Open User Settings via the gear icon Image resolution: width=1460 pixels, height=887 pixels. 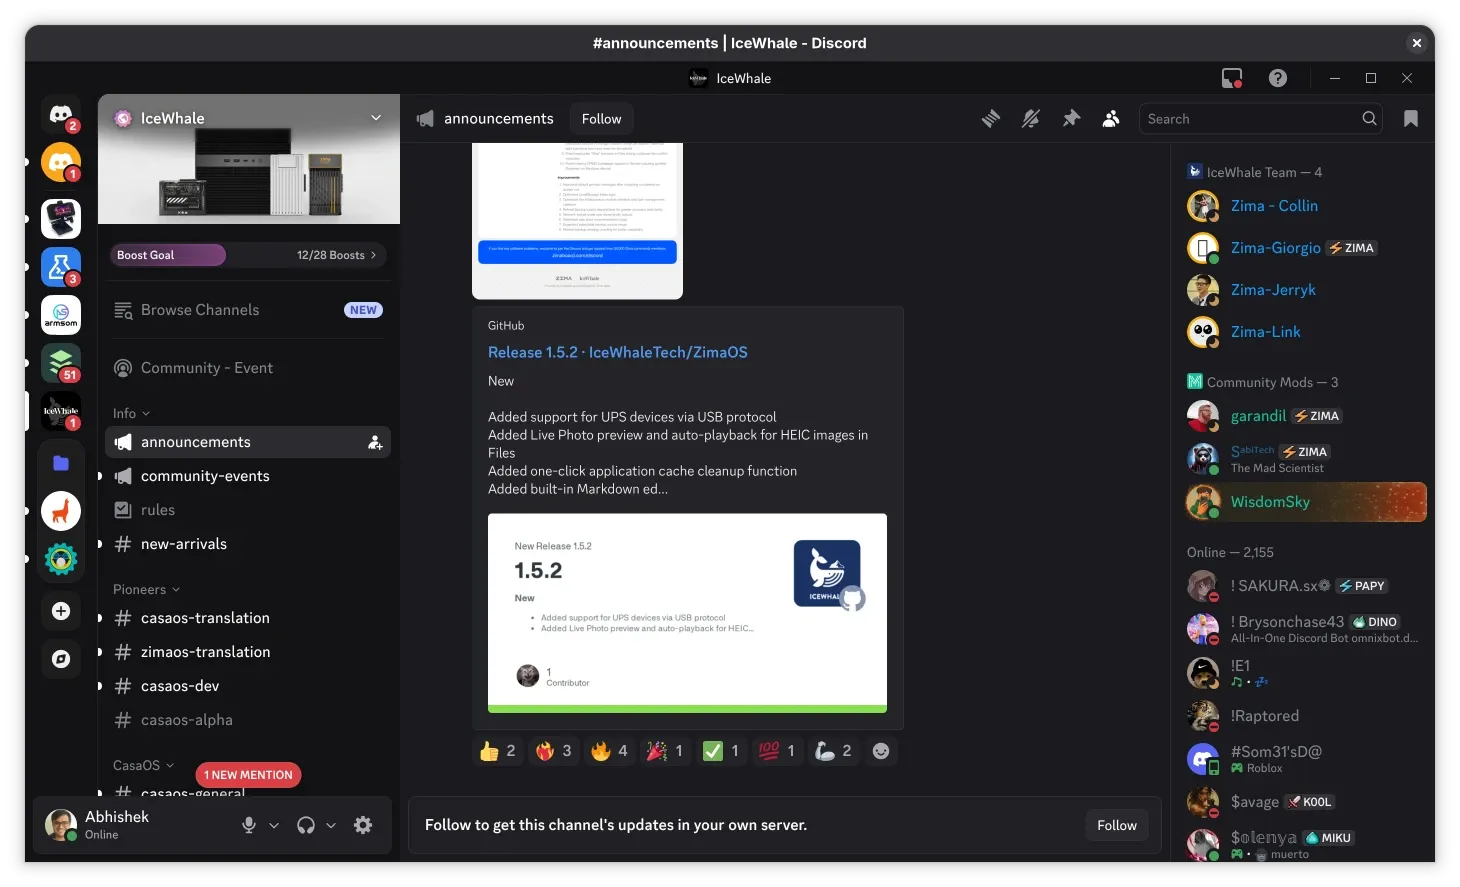click(x=362, y=825)
